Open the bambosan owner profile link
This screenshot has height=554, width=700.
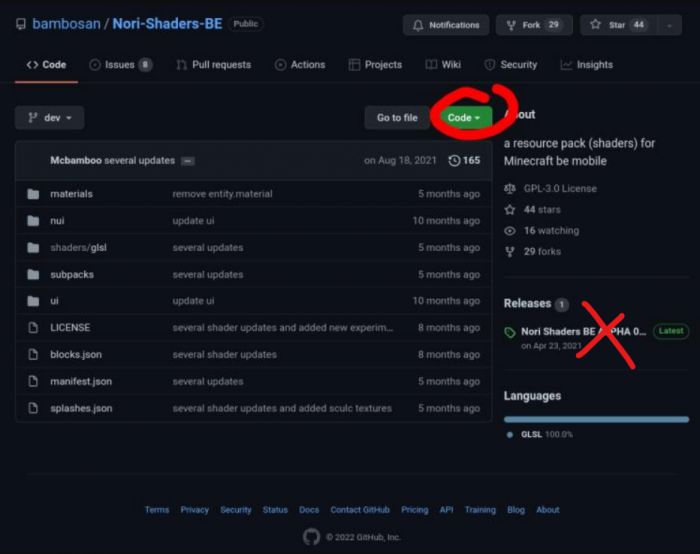(66, 24)
